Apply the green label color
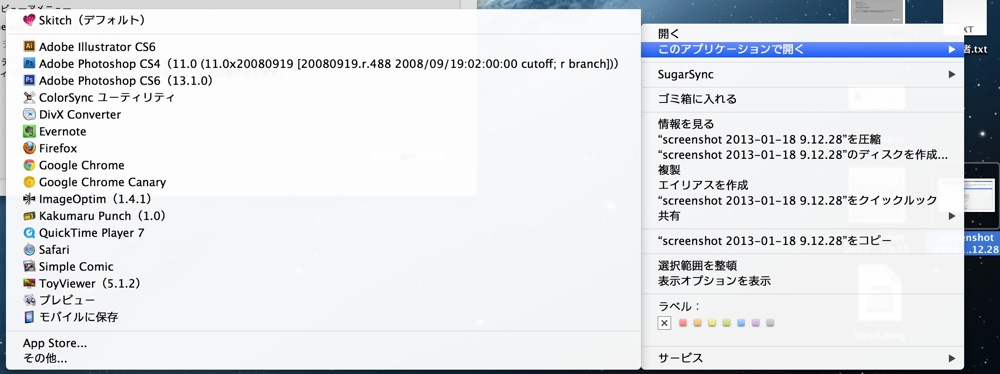Image resolution: width=1000 pixels, height=374 pixels. point(726,323)
